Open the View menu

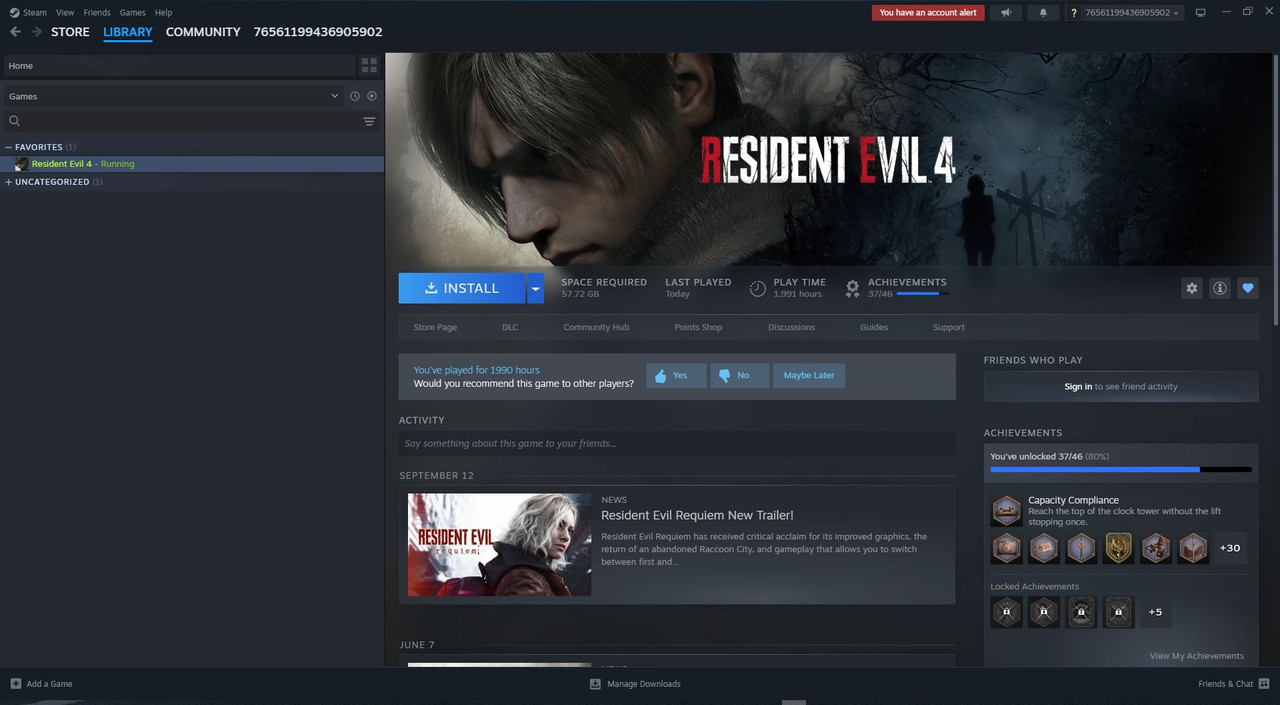point(65,13)
